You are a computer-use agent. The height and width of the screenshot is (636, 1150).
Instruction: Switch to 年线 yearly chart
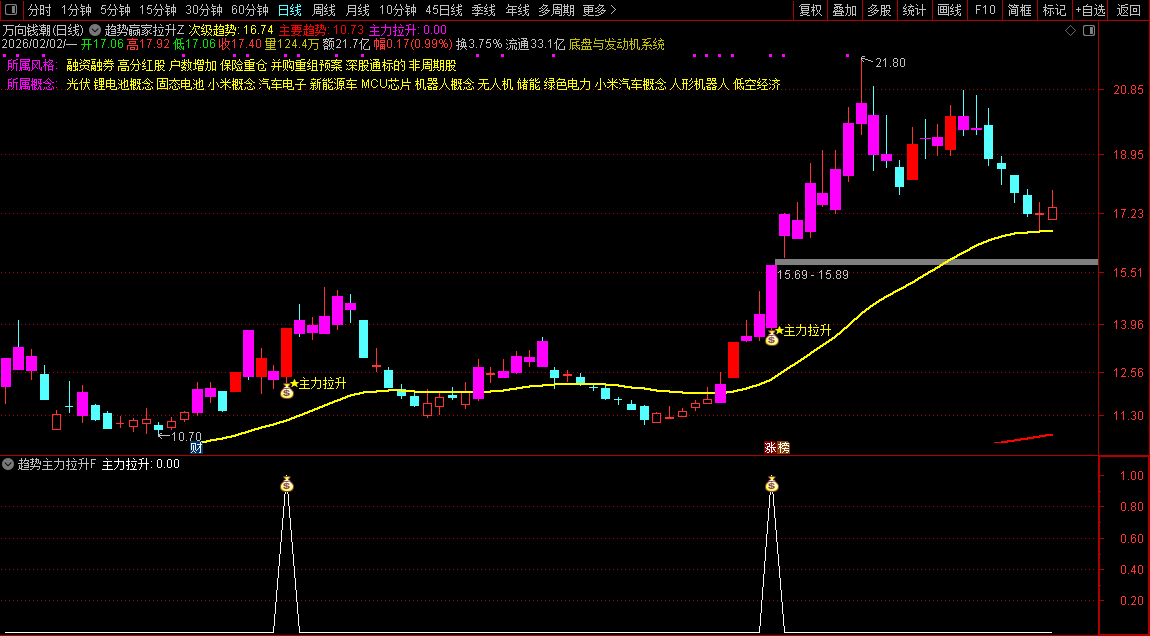tap(517, 10)
